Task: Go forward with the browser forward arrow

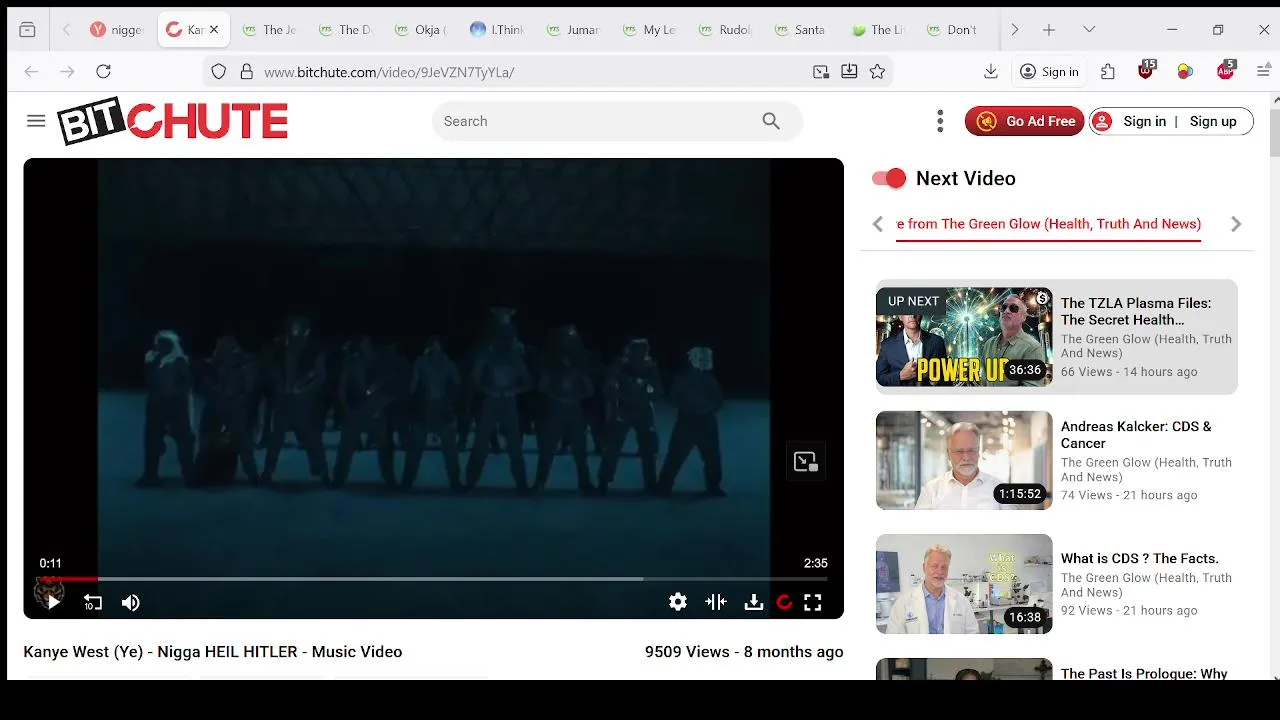Action: tap(67, 71)
